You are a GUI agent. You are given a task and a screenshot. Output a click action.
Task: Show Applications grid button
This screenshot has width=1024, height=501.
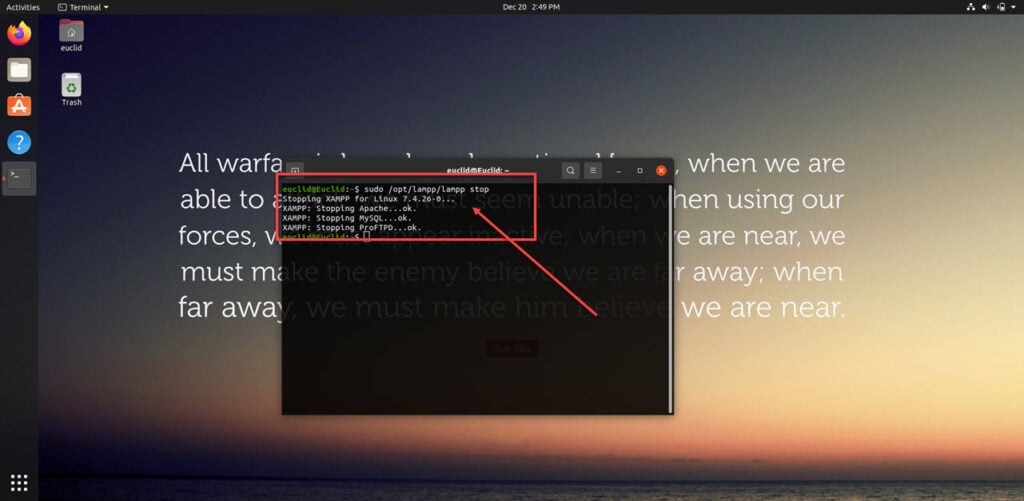coord(19,483)
